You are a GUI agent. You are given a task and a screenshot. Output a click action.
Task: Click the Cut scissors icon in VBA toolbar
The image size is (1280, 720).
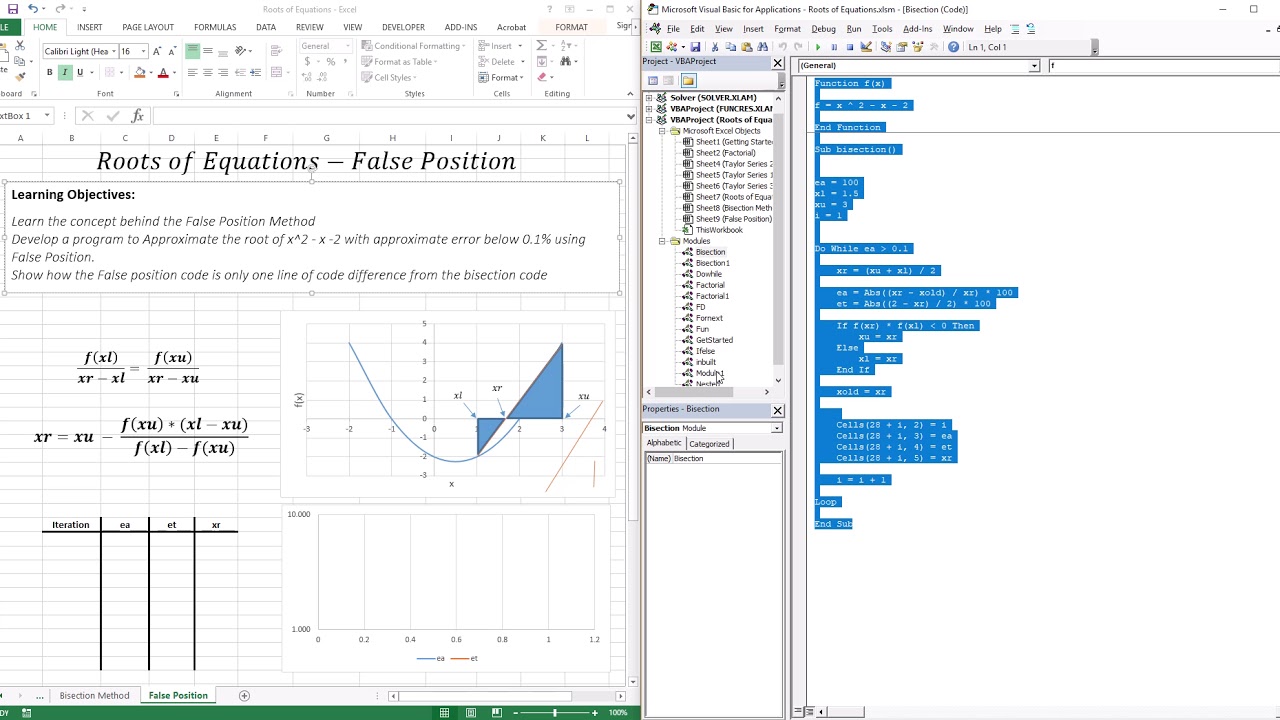[714, 47]
